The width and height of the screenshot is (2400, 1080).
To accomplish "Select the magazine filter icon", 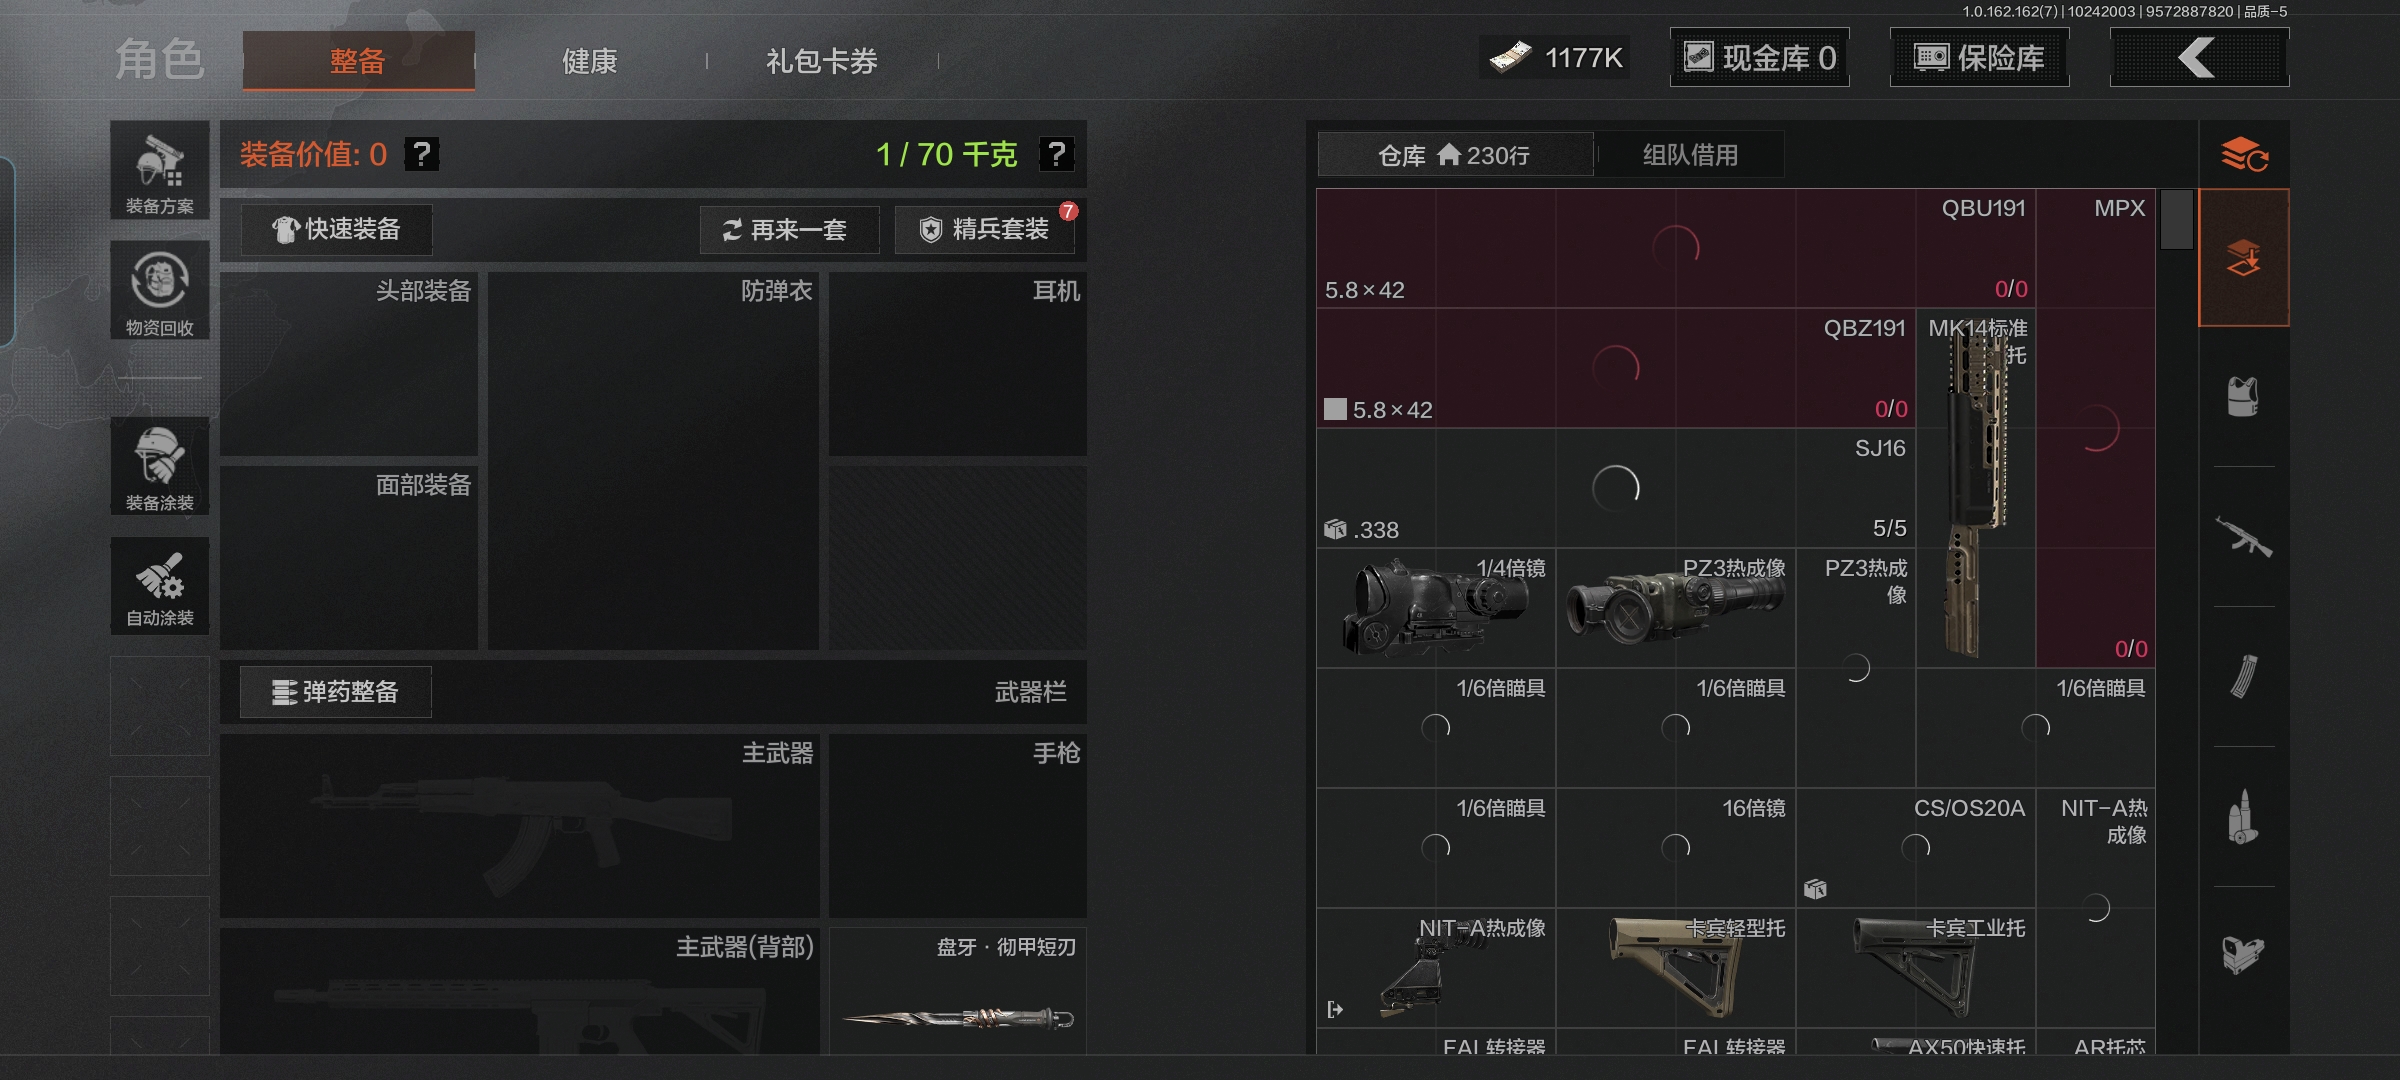I will (x=2243, y=677).
